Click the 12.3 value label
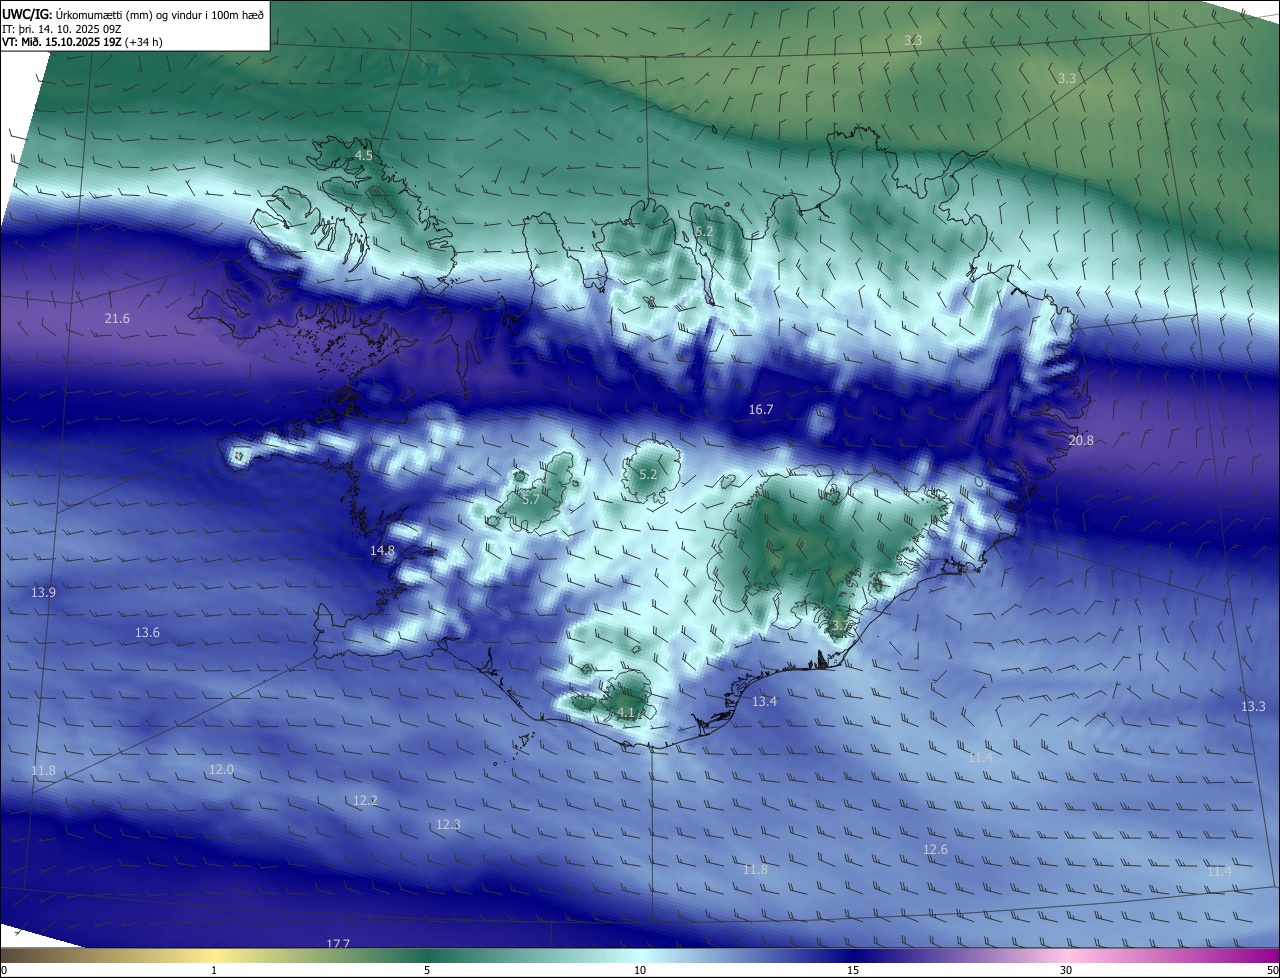 pos(448,825)
